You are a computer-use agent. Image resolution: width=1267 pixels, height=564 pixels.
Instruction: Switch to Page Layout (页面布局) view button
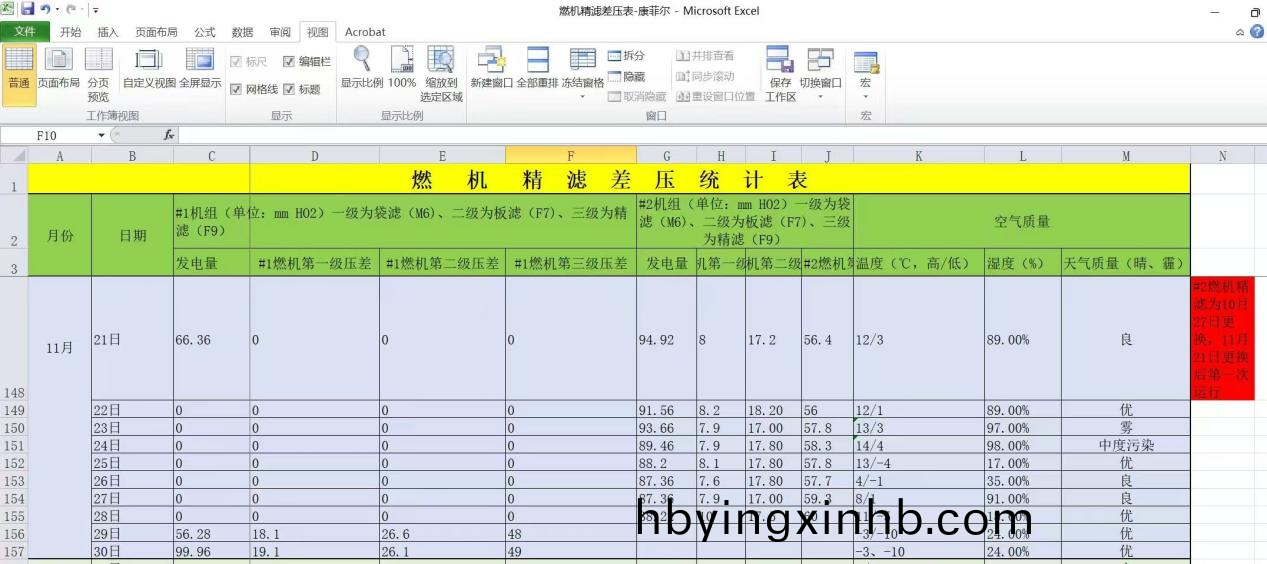[58, 70]
